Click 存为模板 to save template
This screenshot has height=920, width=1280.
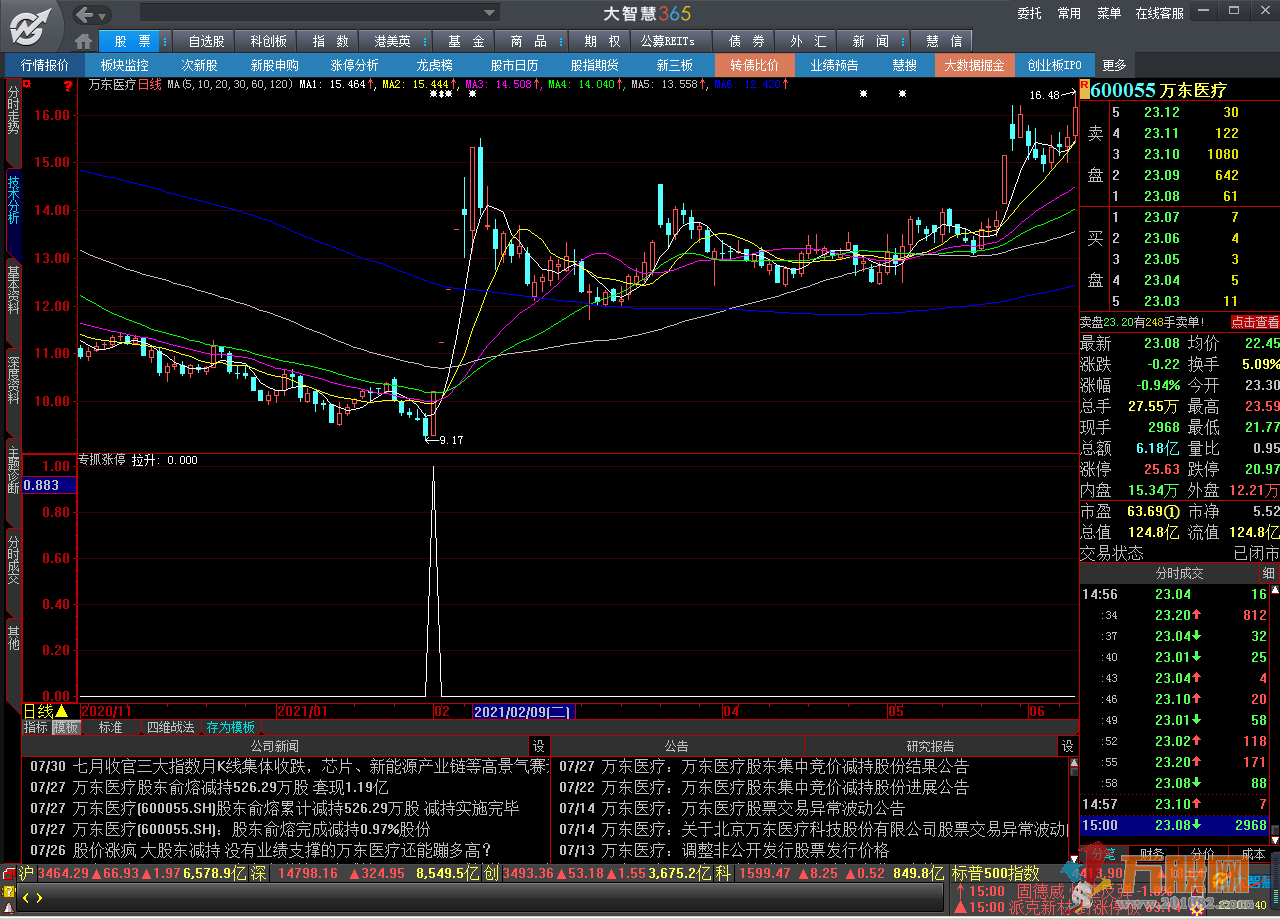pyautogui.click(x=230, y=728)
